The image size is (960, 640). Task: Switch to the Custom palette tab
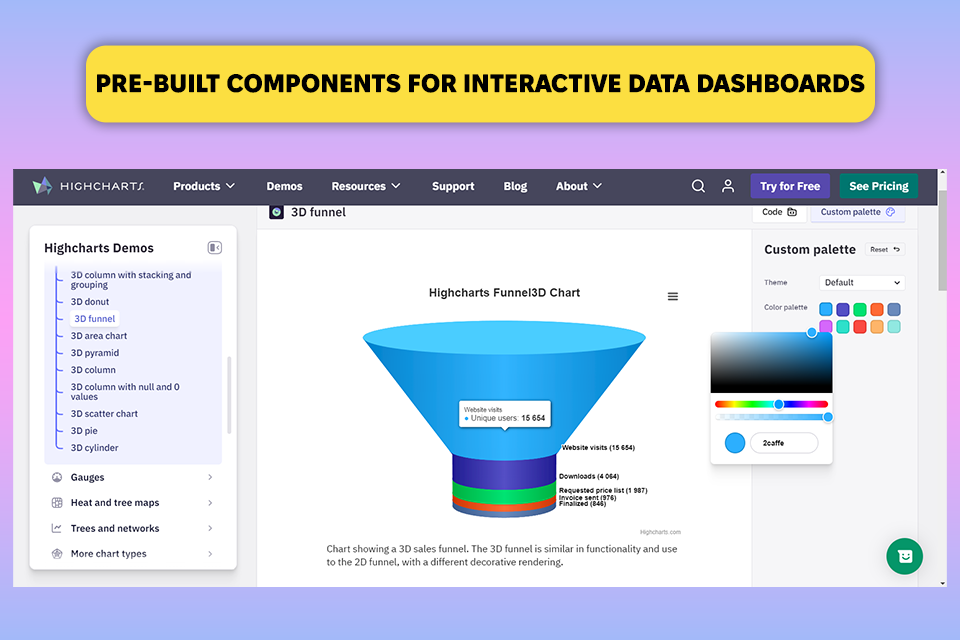[858, 212]
